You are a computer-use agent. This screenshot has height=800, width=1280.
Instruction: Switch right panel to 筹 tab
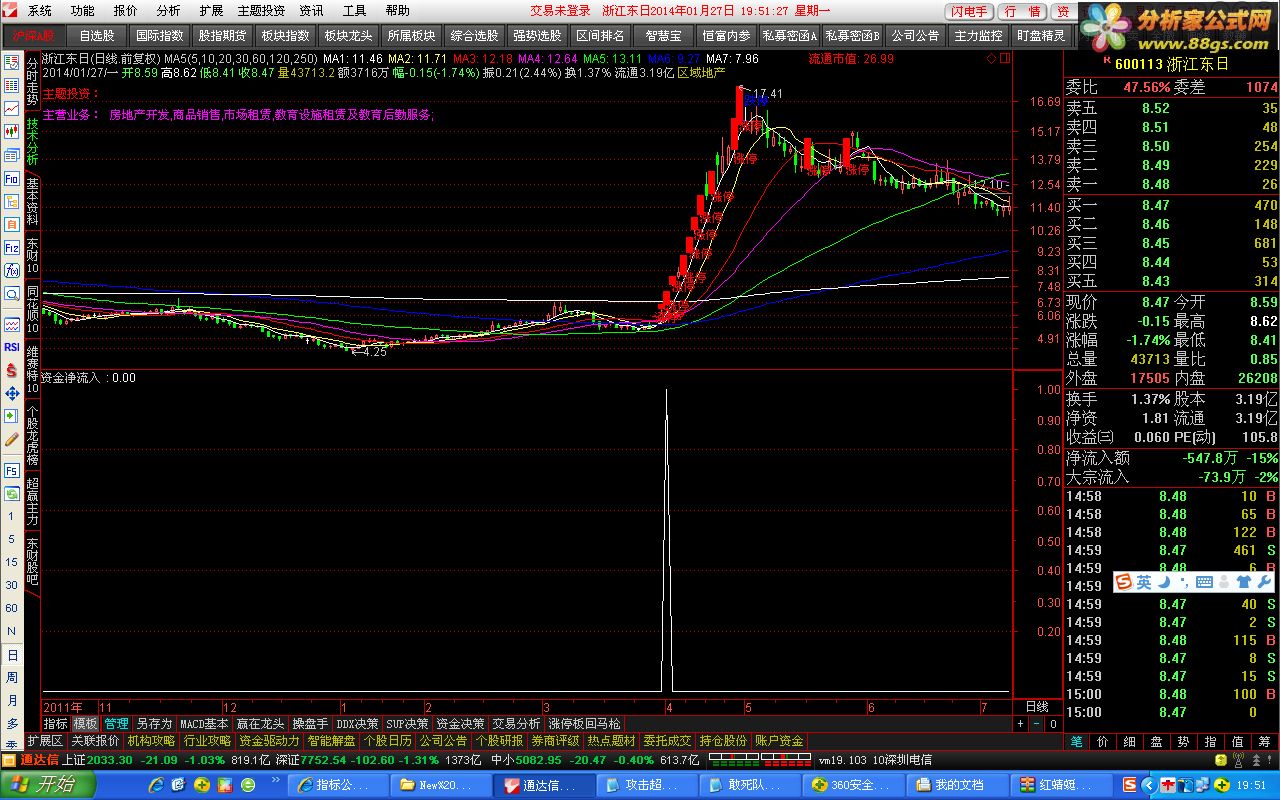click(1264, 741)
